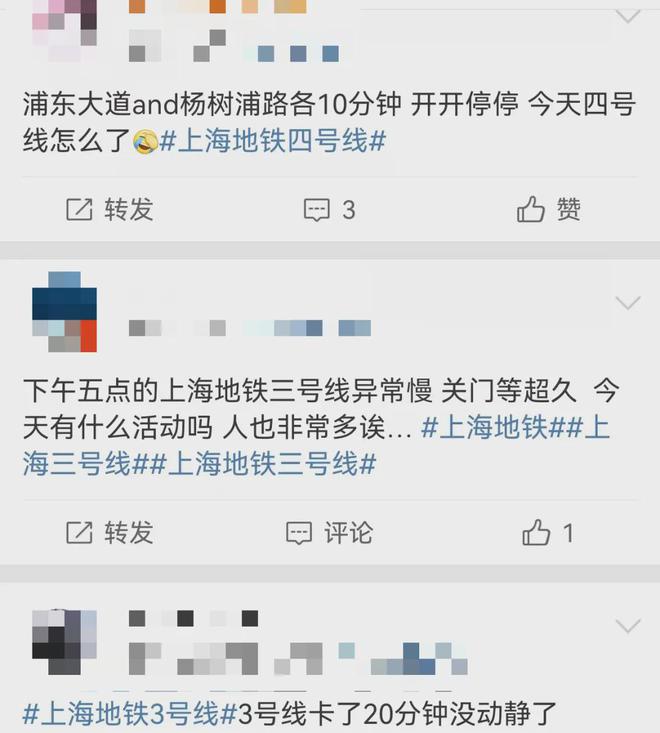
Task: View avatar of second post author
Action: click(x=65, y=312)
